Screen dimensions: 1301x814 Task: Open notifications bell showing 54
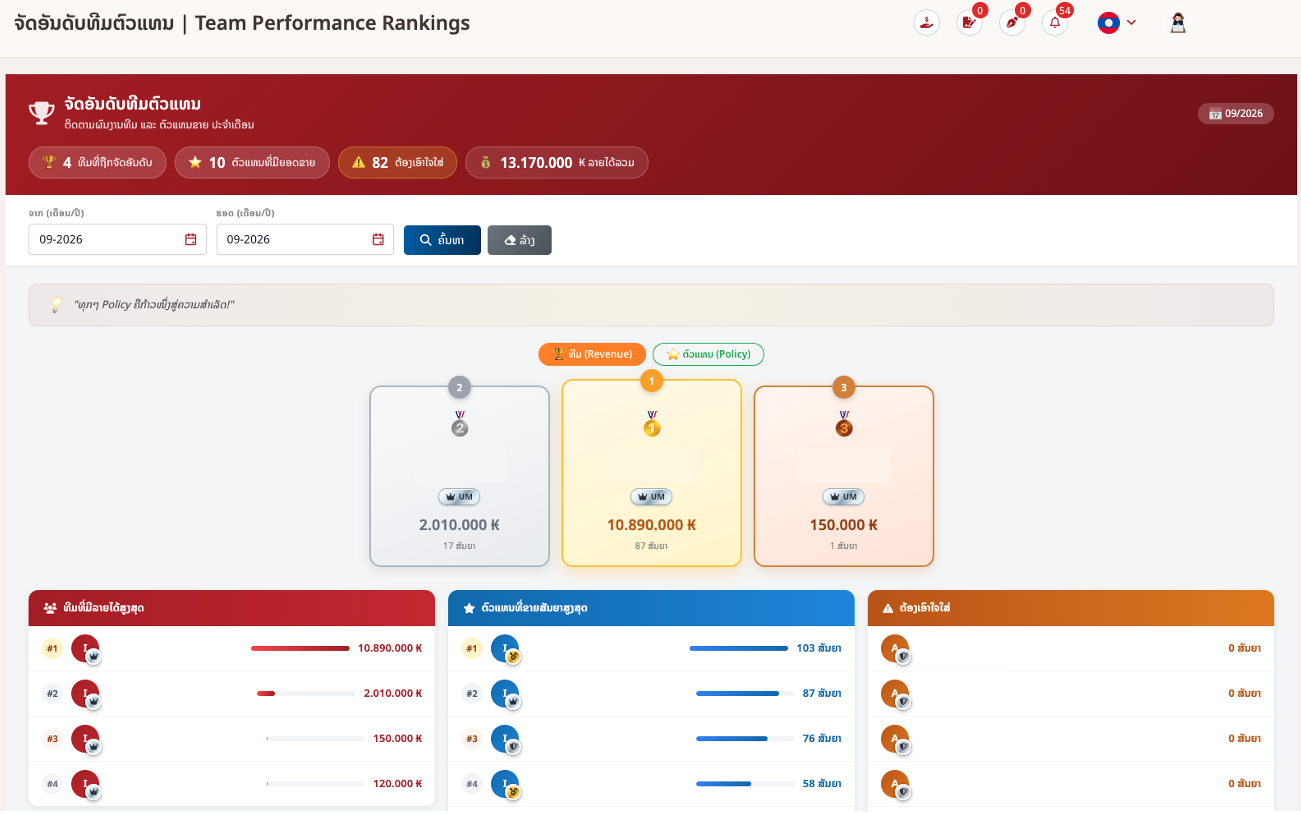1055,22
